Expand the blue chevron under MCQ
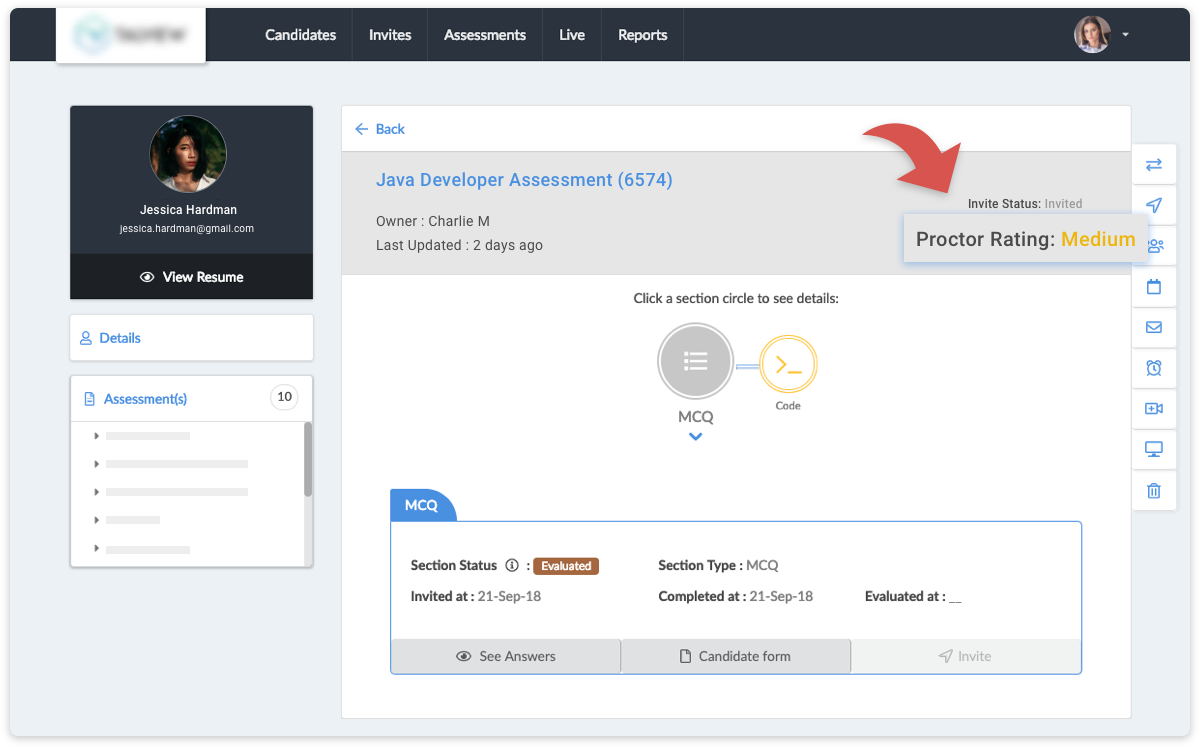 click(x=695, y=437)
